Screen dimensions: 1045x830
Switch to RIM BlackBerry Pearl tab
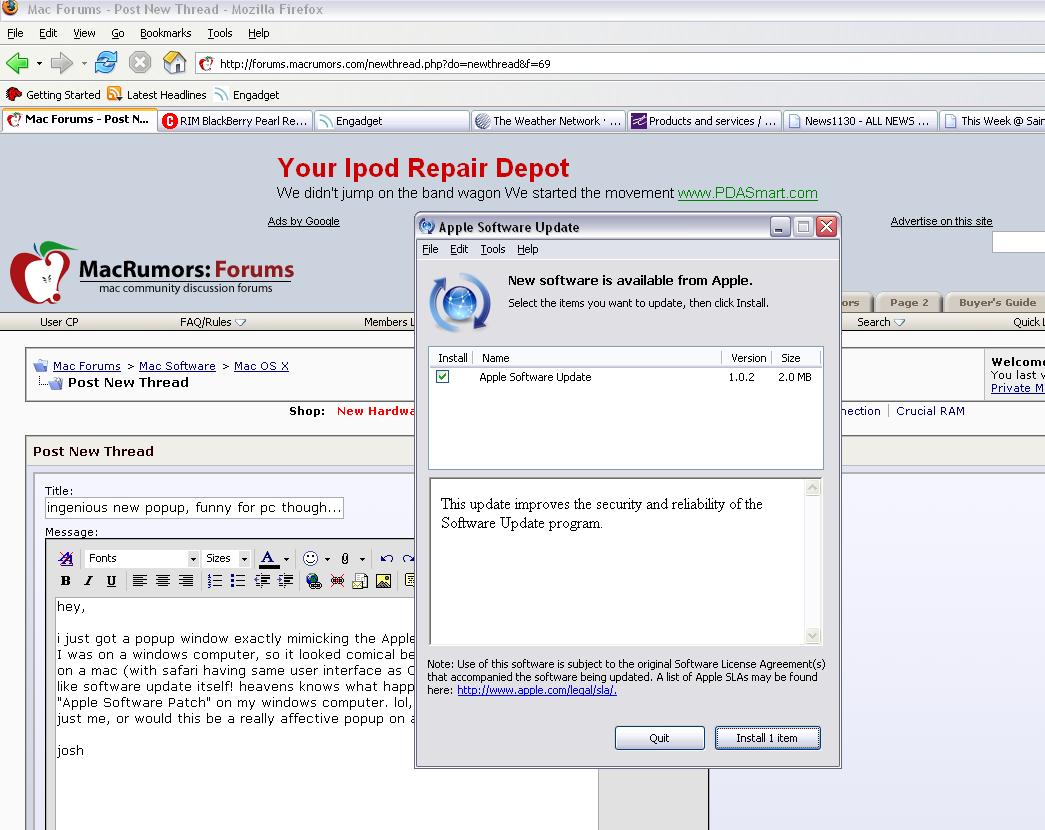pos(235,121)
